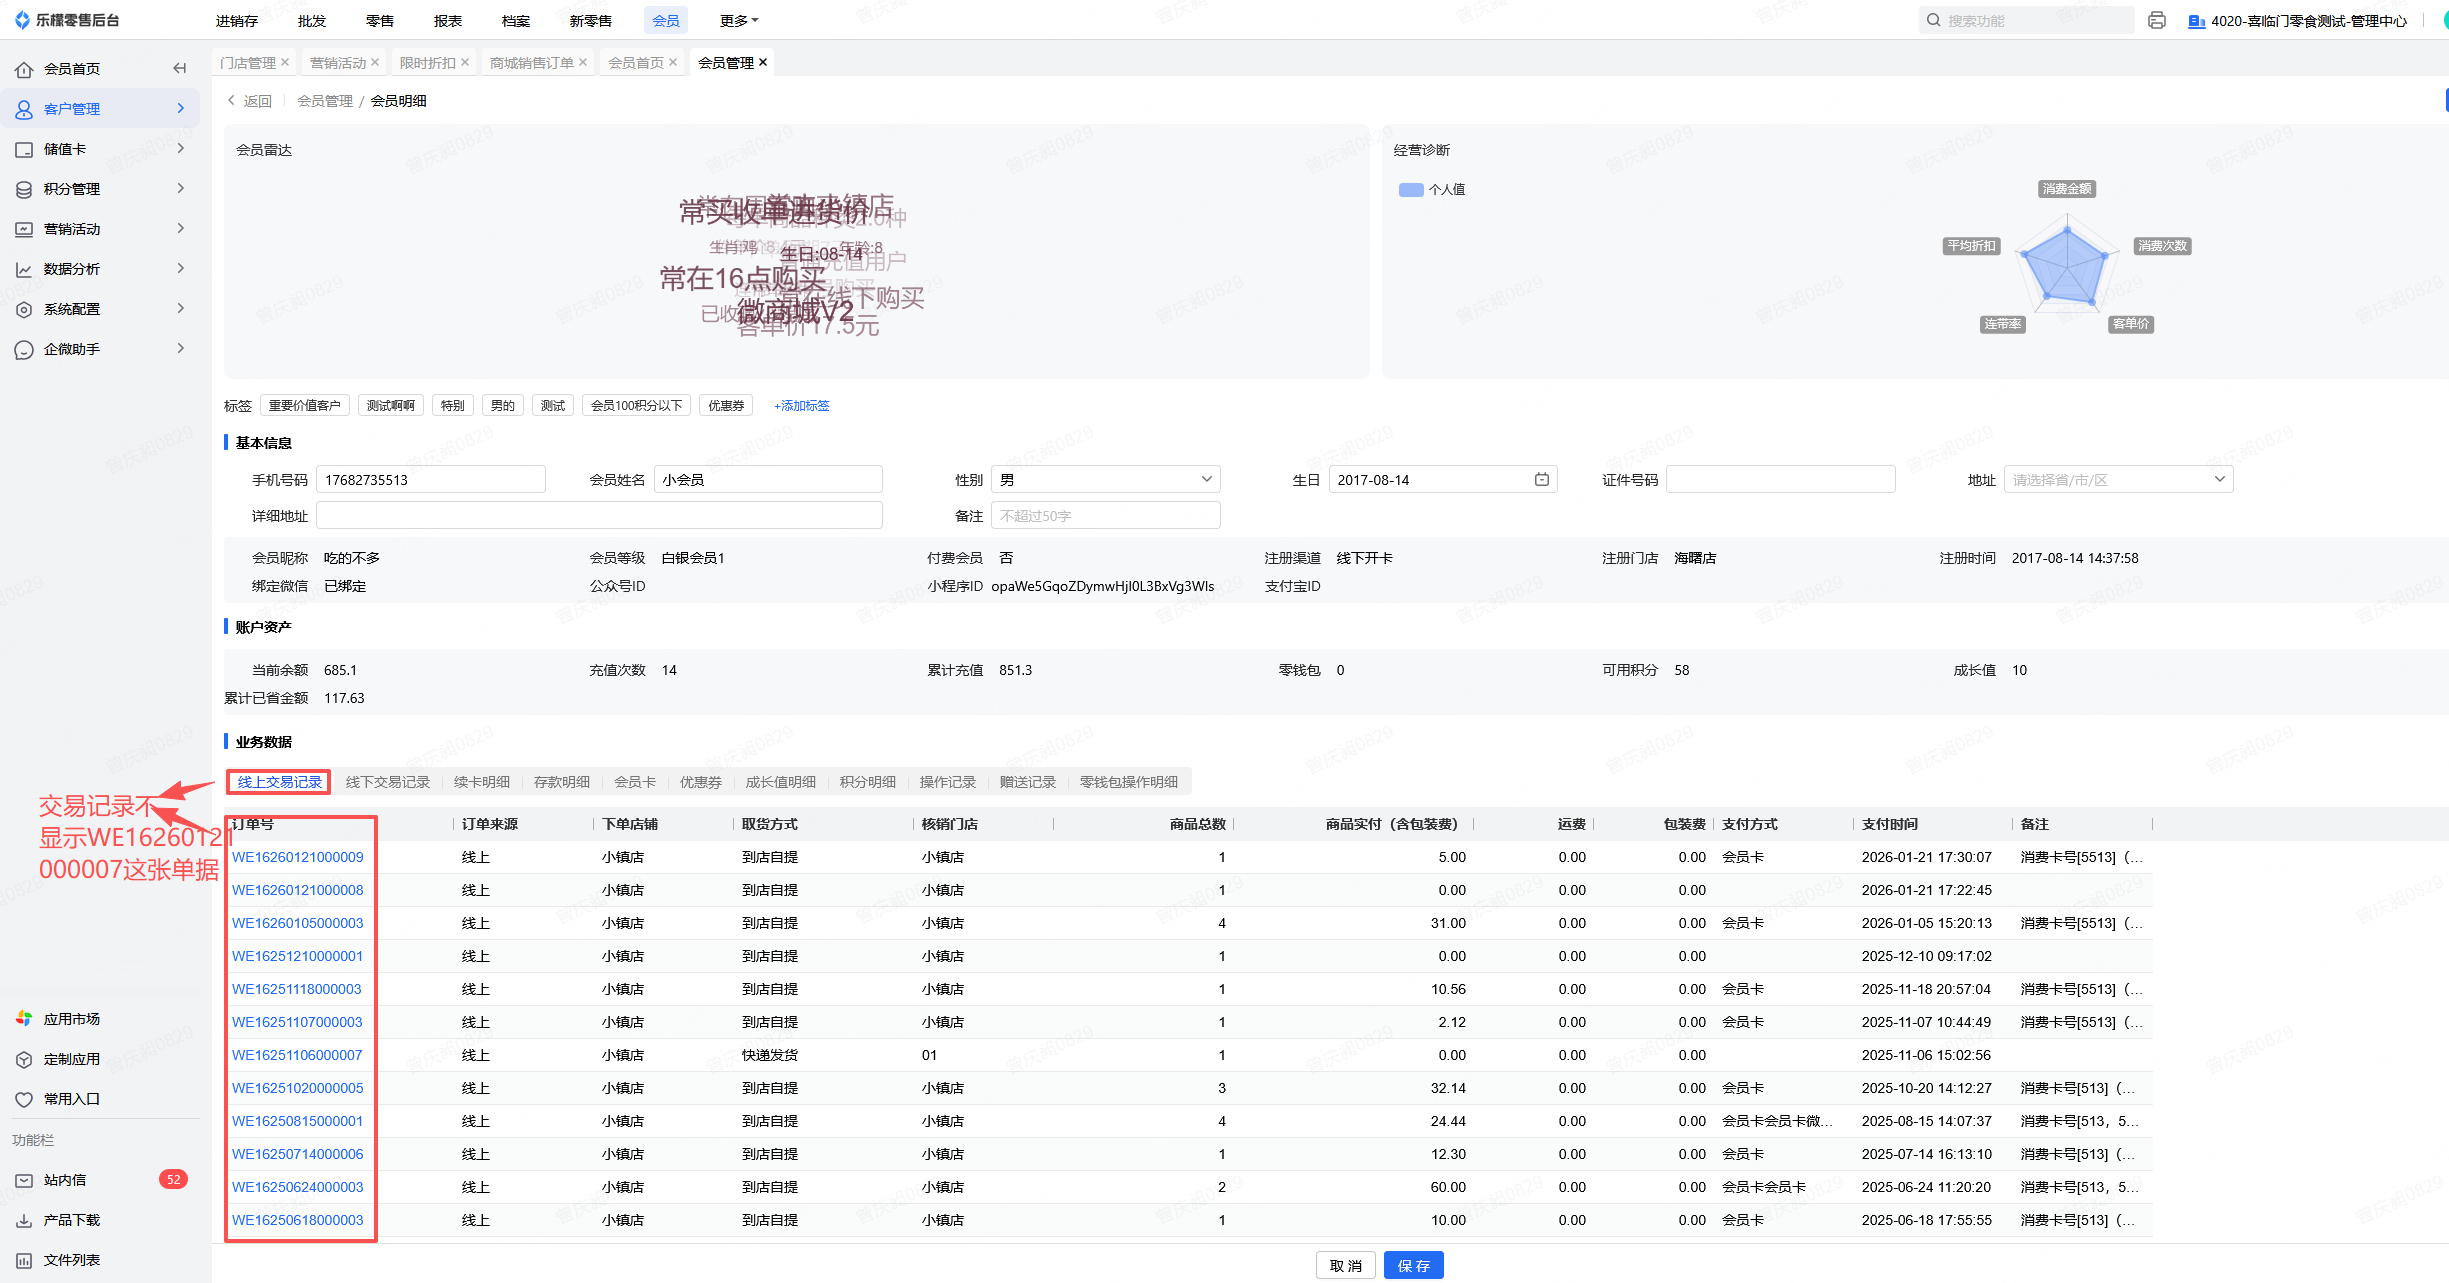
Task: Close the 门店管理 tab
Action: pyautogui.click(x=285, y=62)
